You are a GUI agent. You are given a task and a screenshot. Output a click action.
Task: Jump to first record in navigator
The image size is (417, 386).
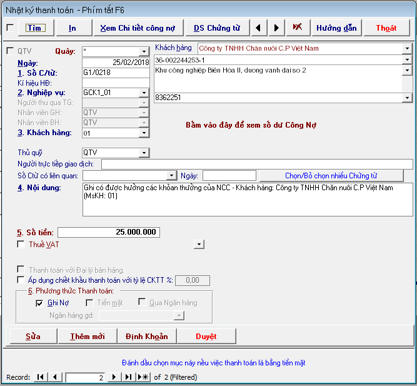tap(41, 377)
